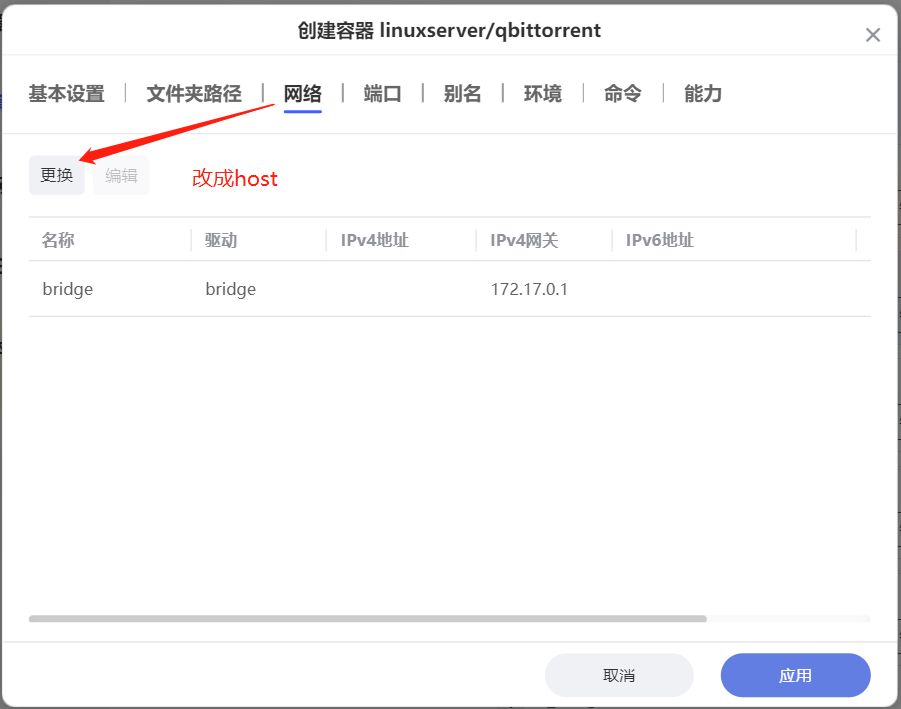Click the IPv4地址 column header

point(374,240)
